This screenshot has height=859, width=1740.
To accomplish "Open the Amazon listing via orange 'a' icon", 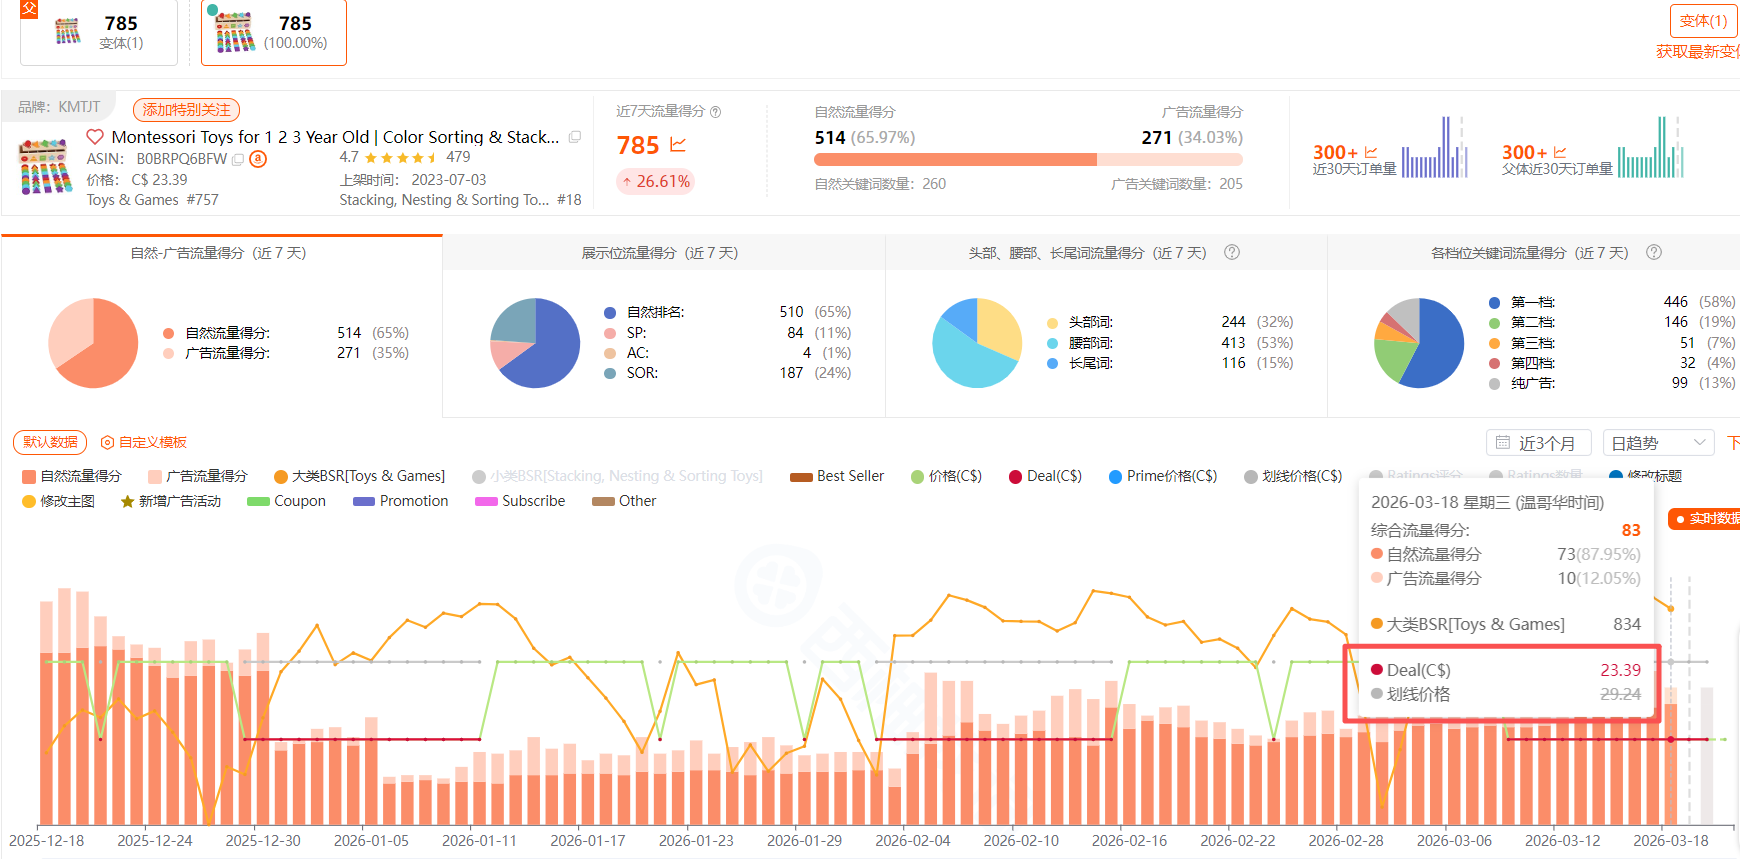I will [258, 159].
